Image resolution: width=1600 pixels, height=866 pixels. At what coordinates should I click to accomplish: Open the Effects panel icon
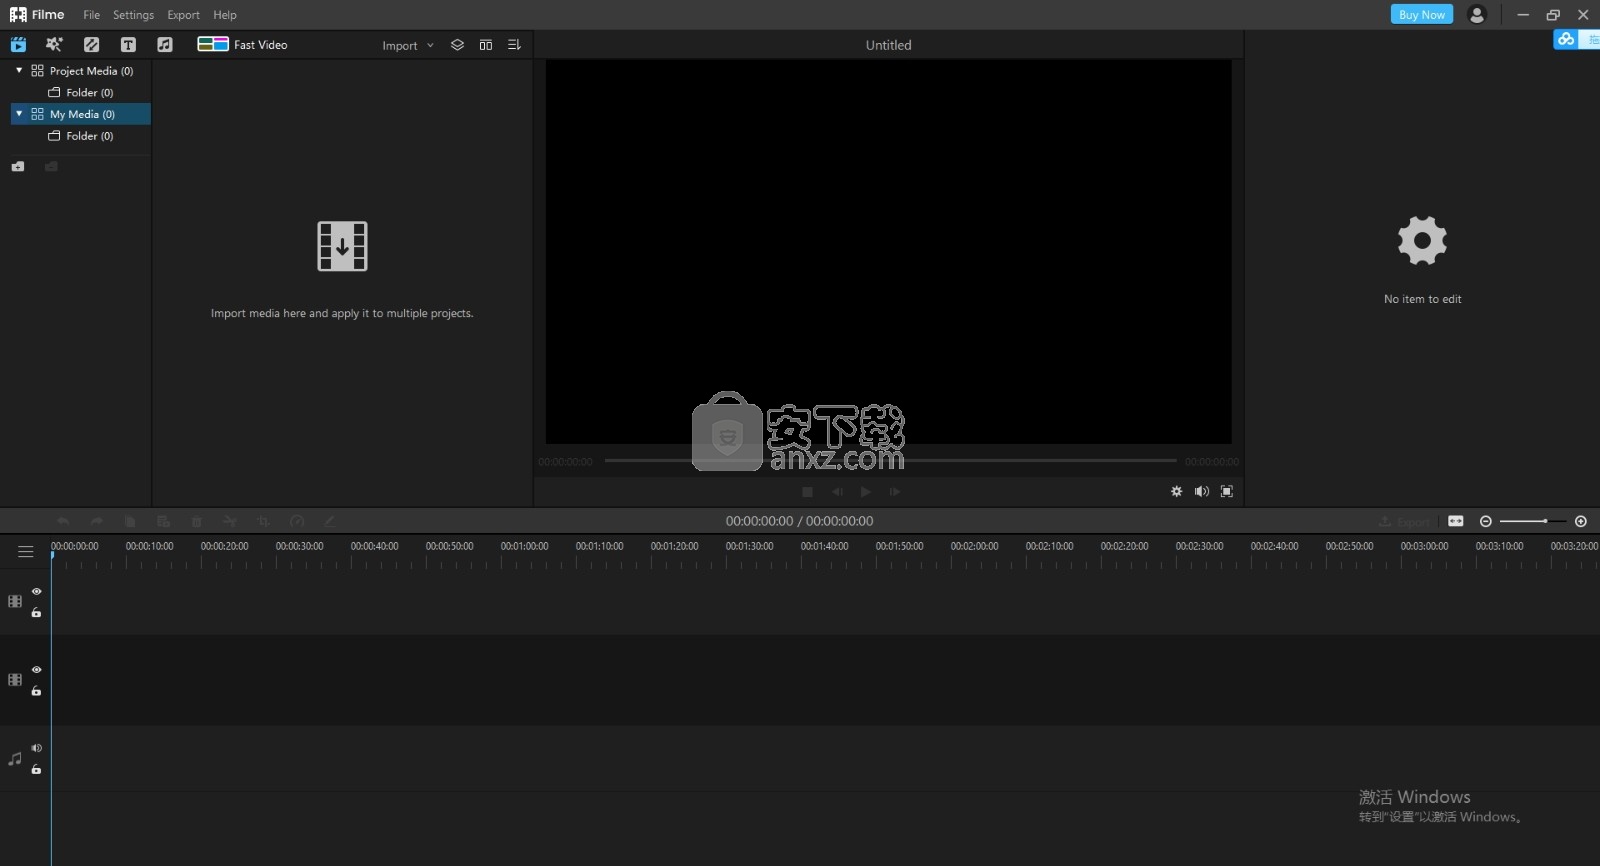point(54,44)
